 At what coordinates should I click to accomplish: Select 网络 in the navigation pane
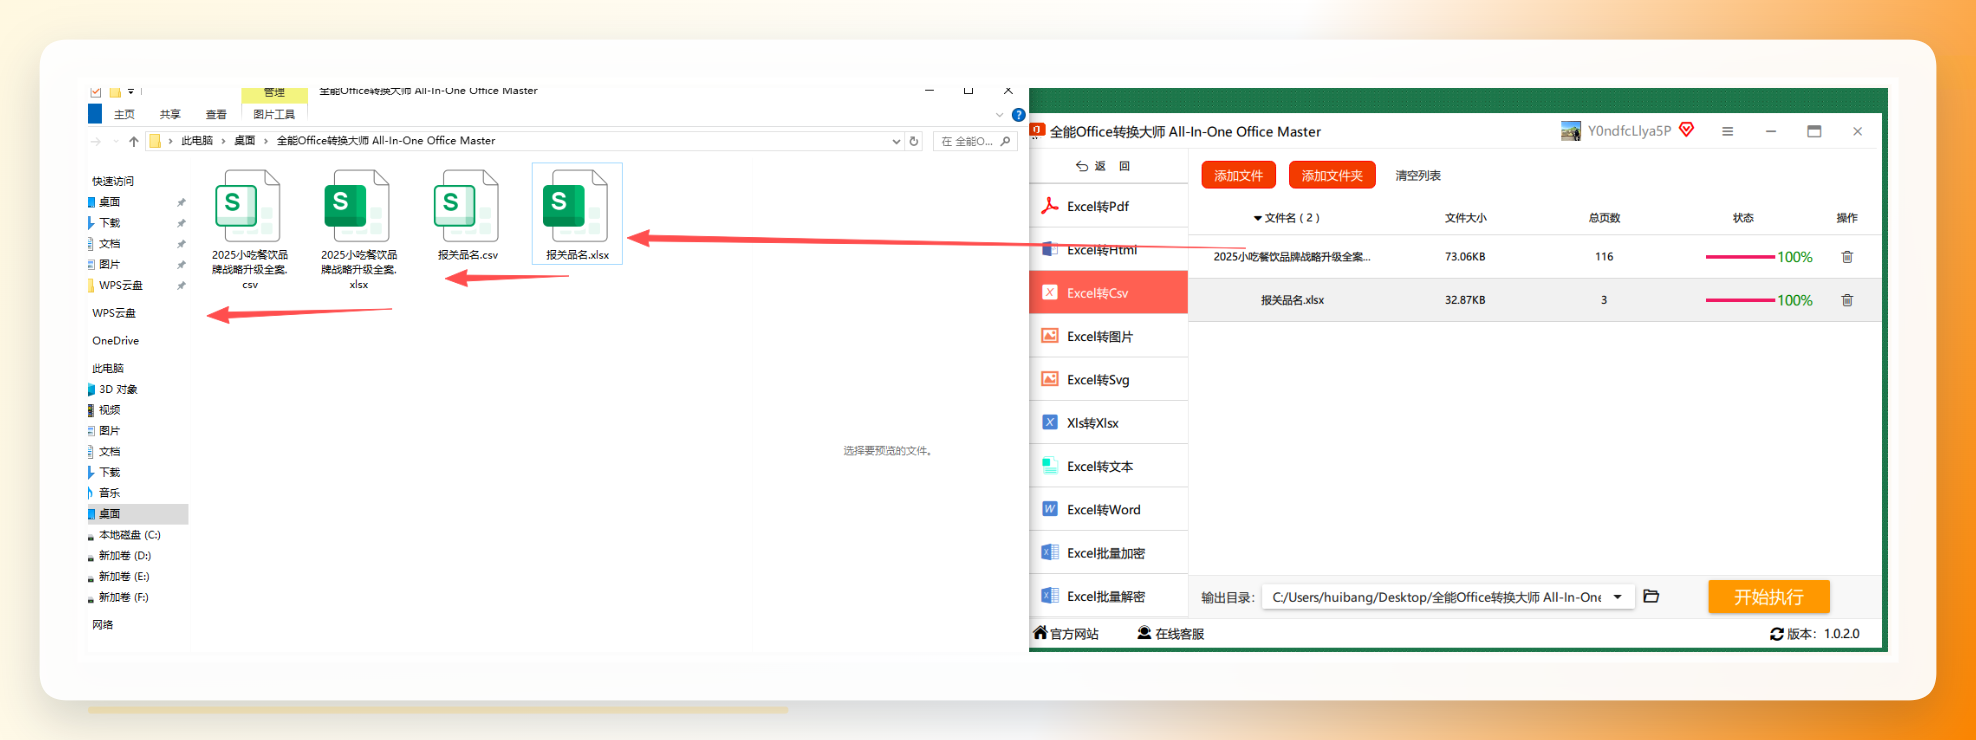pos(103,625)
